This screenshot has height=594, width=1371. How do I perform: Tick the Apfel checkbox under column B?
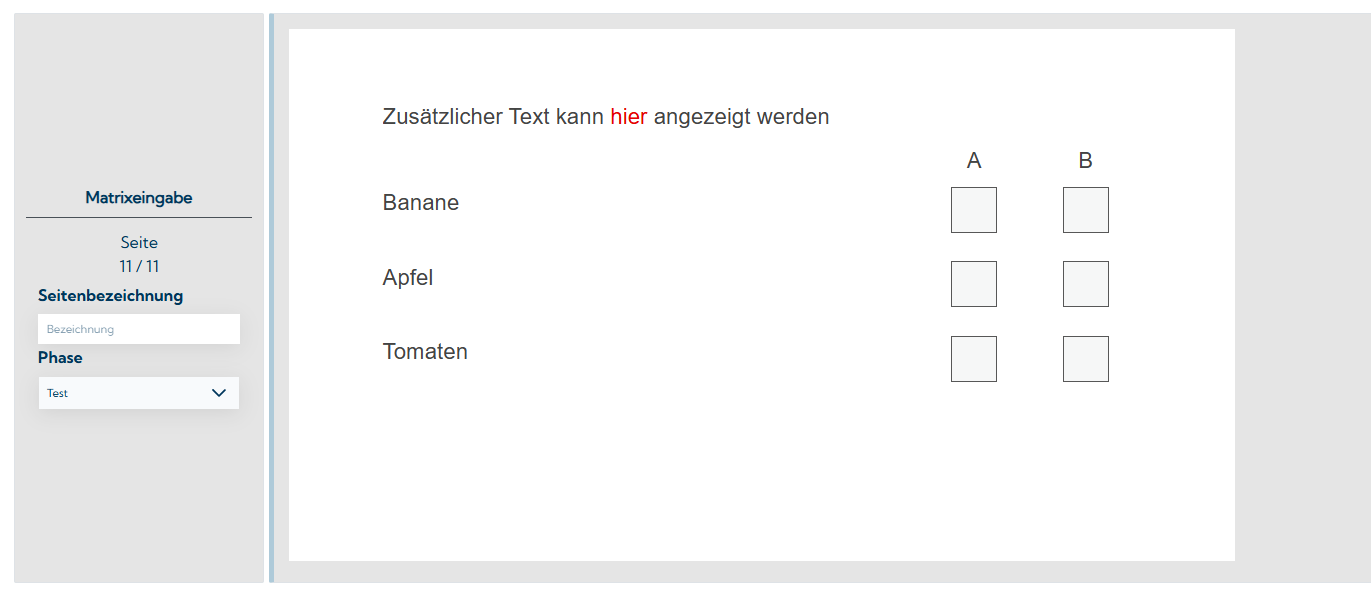1085,284
